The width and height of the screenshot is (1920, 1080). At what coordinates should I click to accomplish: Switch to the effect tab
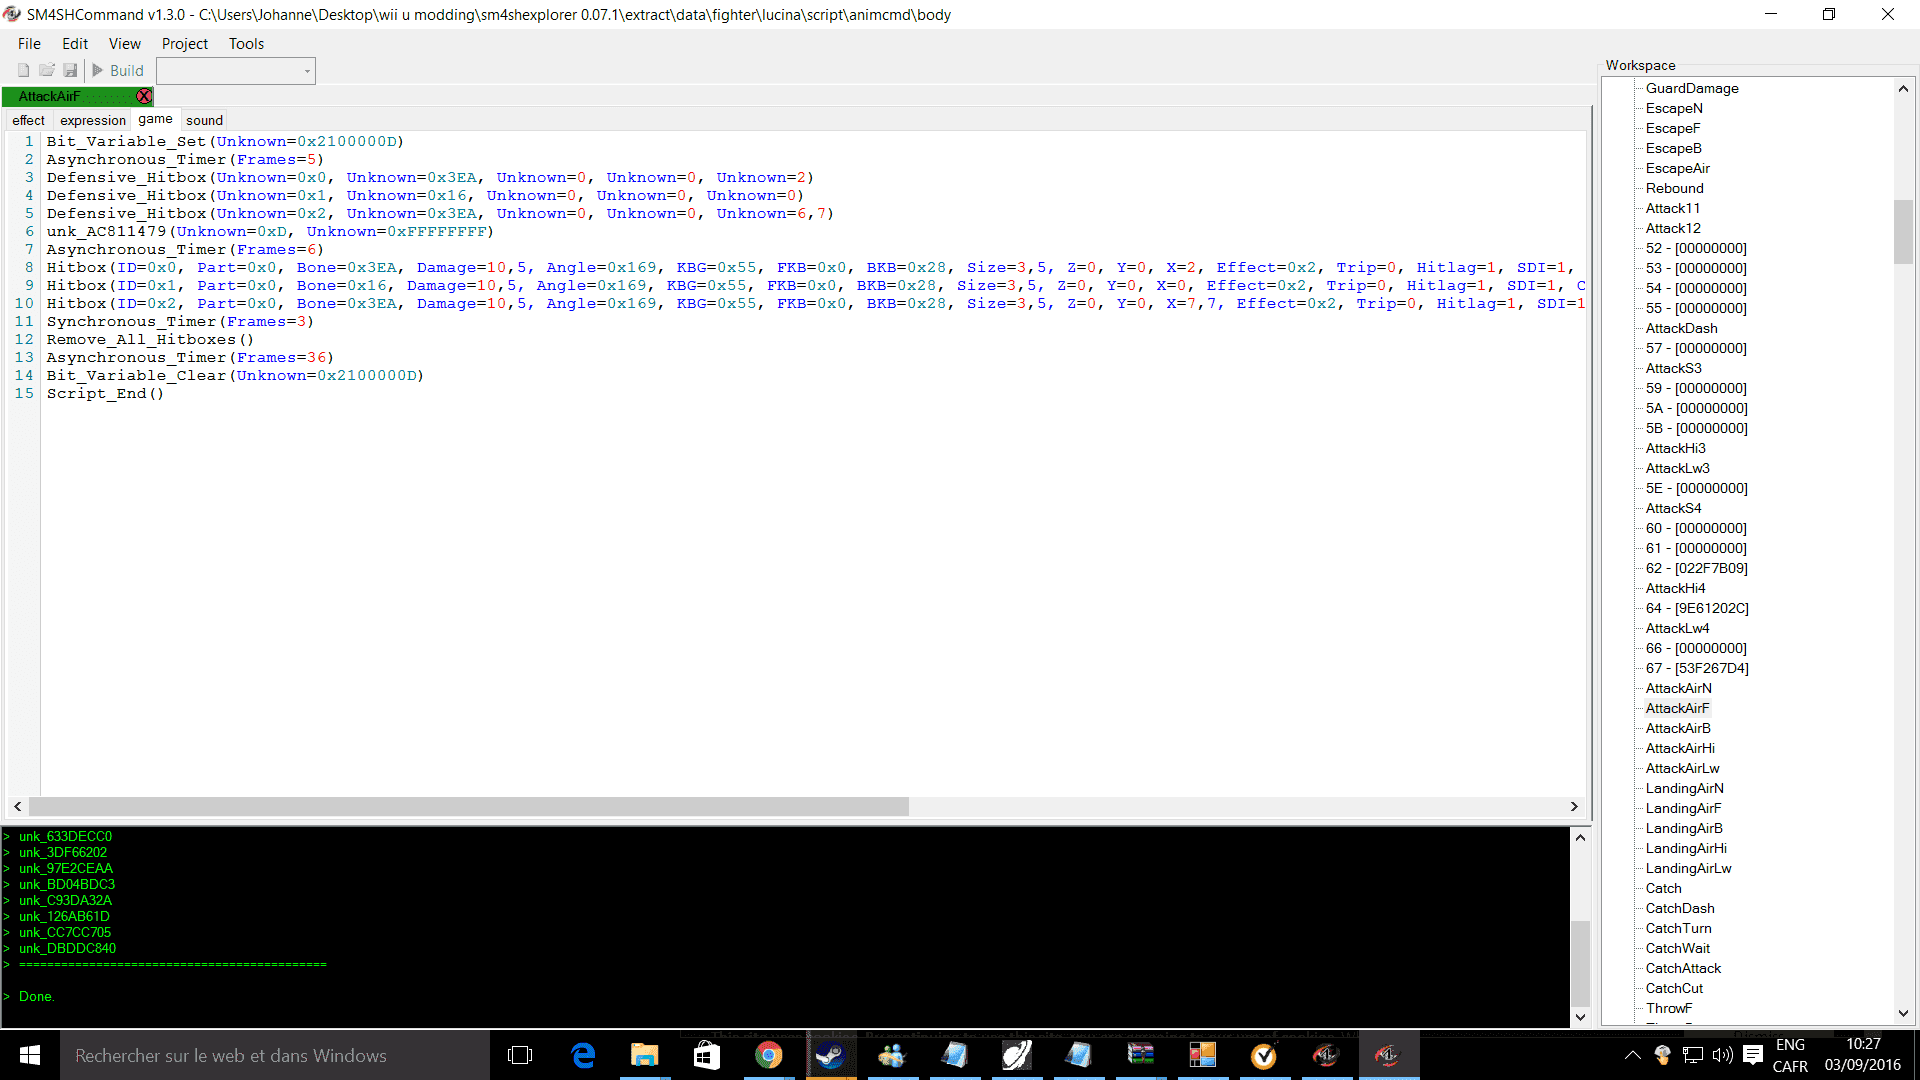[x=28, y=120]
